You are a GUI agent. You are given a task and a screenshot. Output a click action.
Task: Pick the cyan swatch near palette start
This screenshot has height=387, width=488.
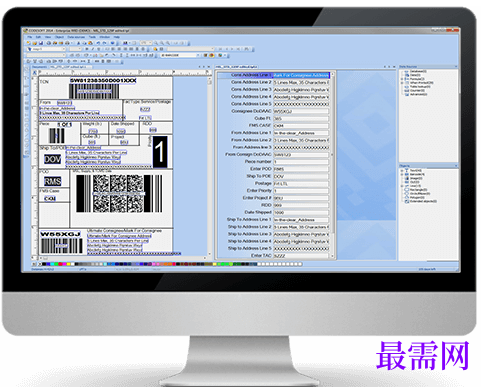(x=52, y=264)
